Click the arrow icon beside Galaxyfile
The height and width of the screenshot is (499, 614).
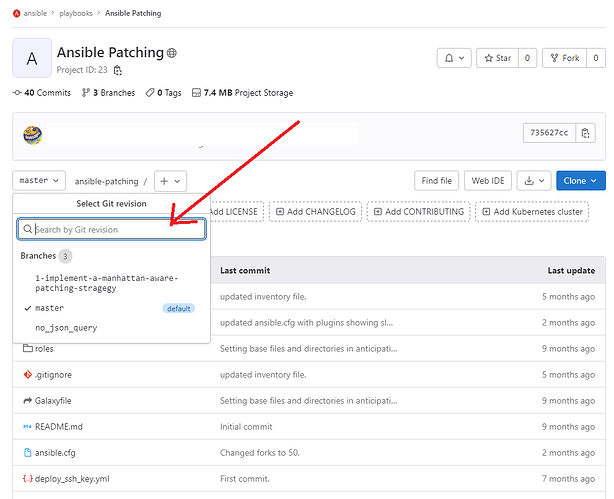pyautogui.click(x=27, y=401)
